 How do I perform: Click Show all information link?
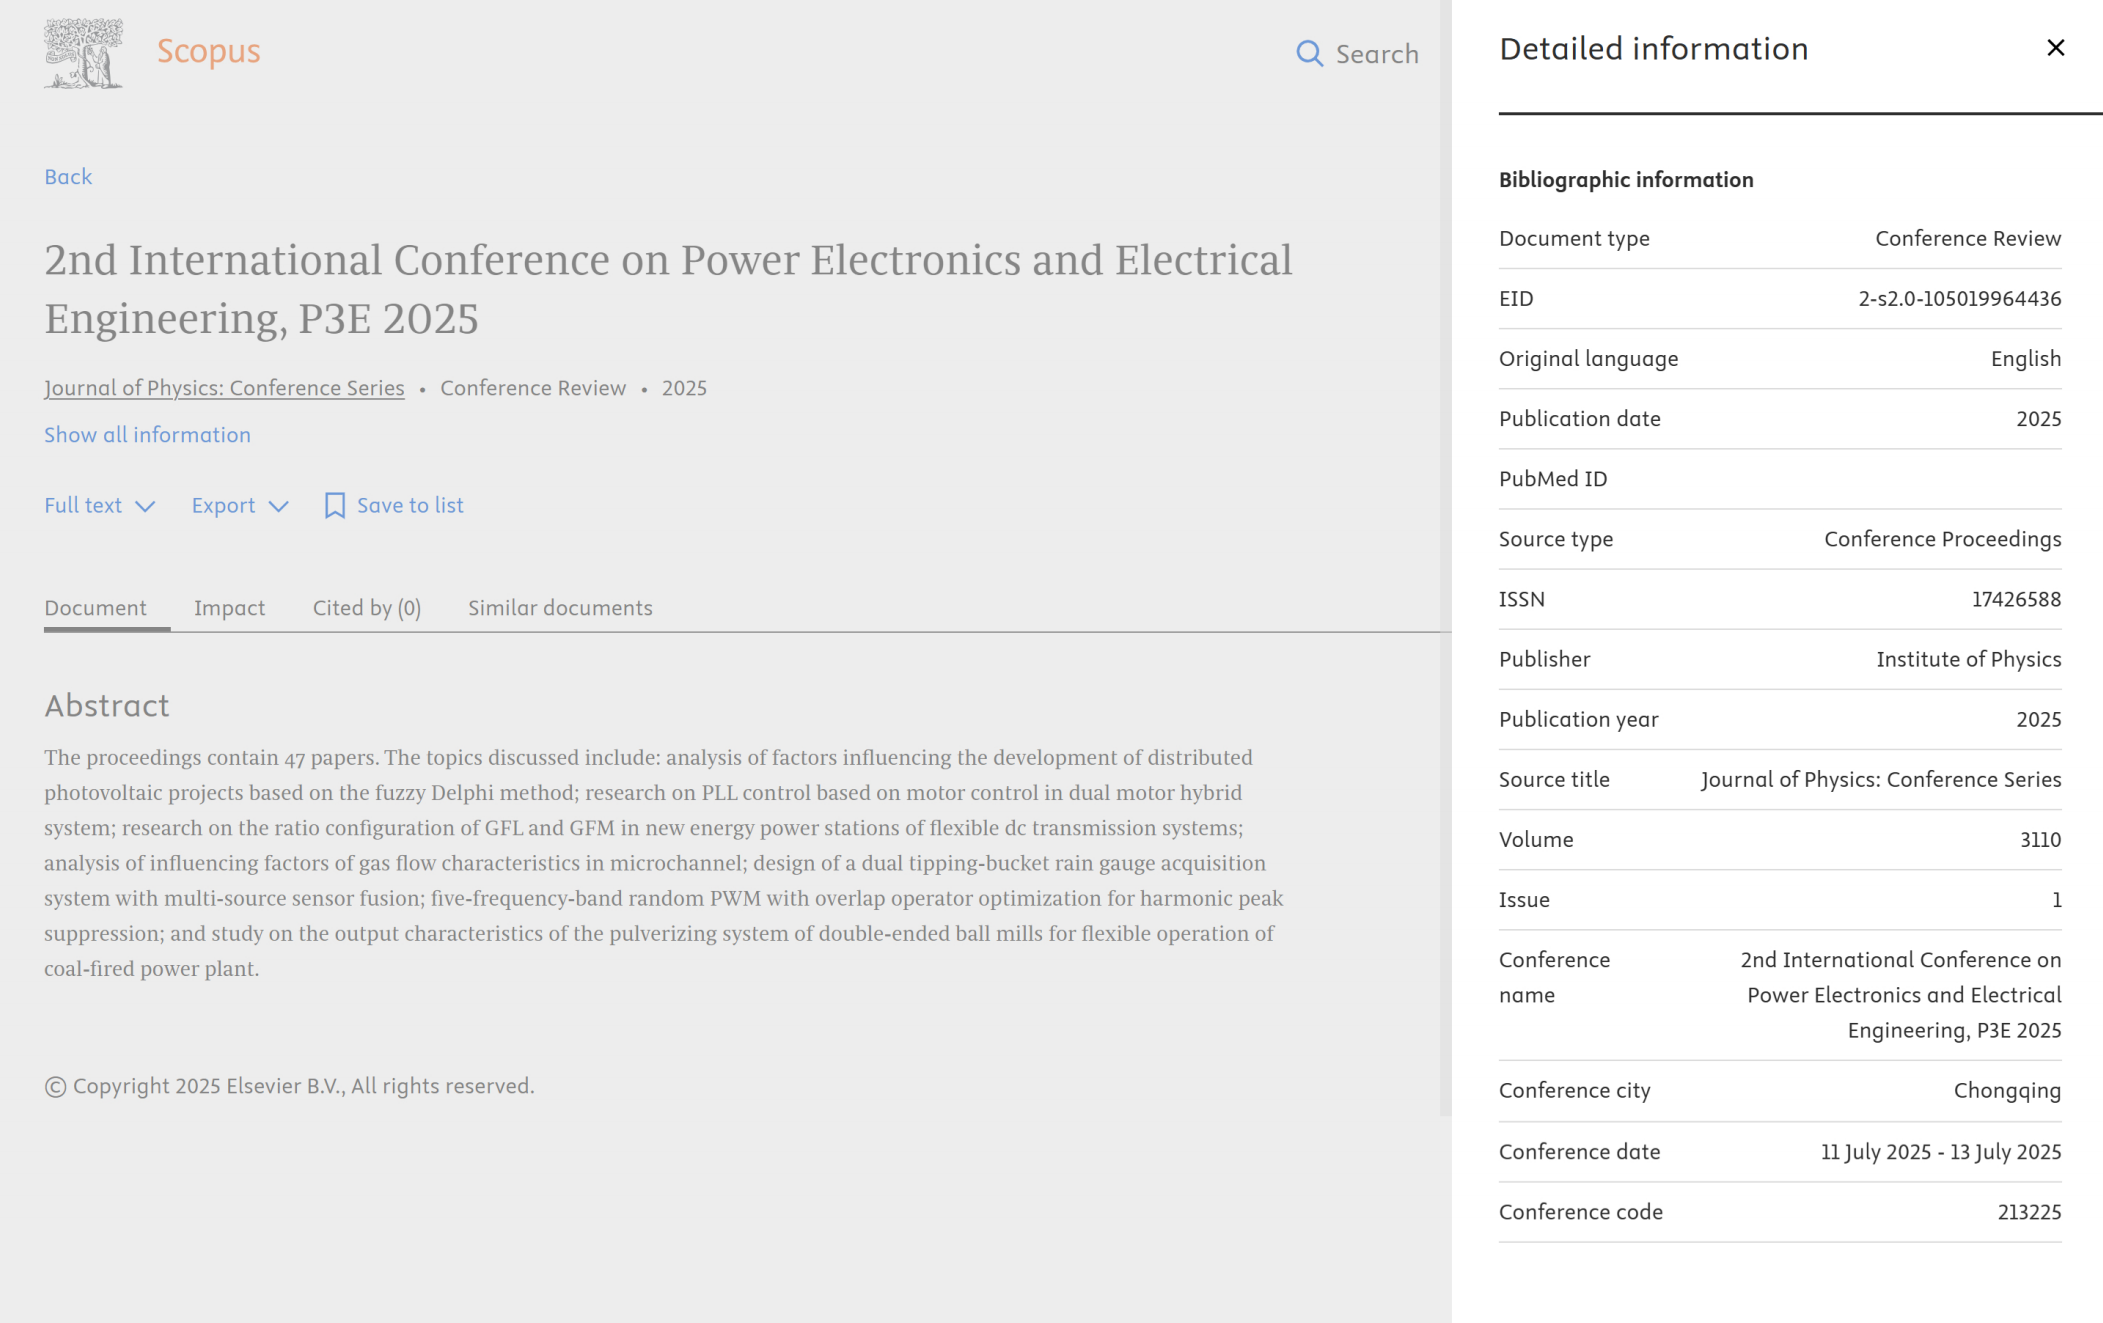click(x=147, y=435)
